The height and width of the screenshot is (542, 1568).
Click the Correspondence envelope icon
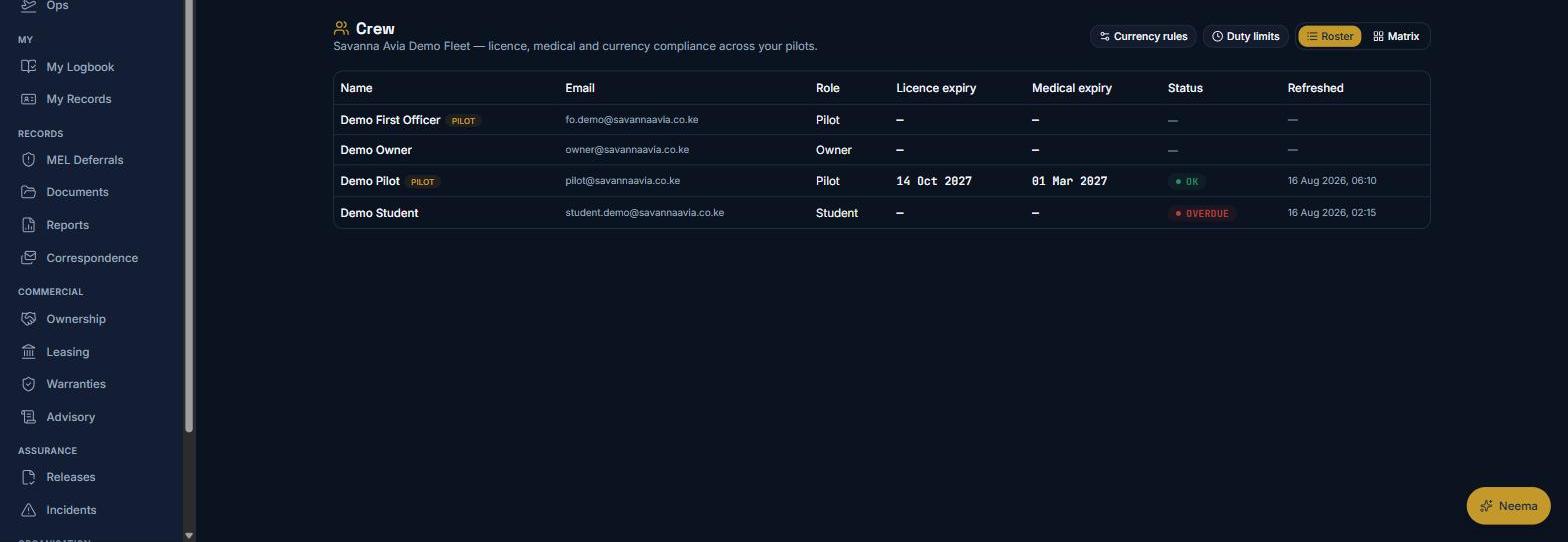[x=28, y=258]
